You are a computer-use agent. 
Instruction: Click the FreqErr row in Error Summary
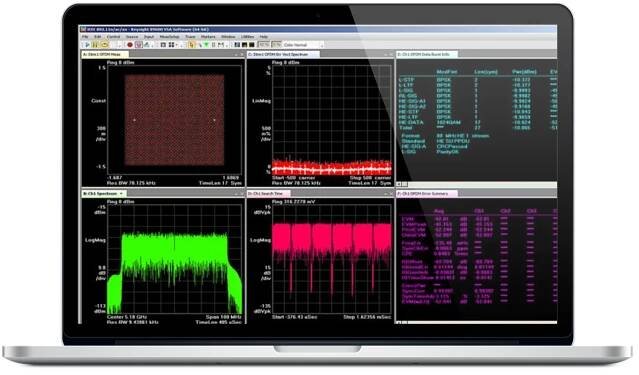pos(478,243)
